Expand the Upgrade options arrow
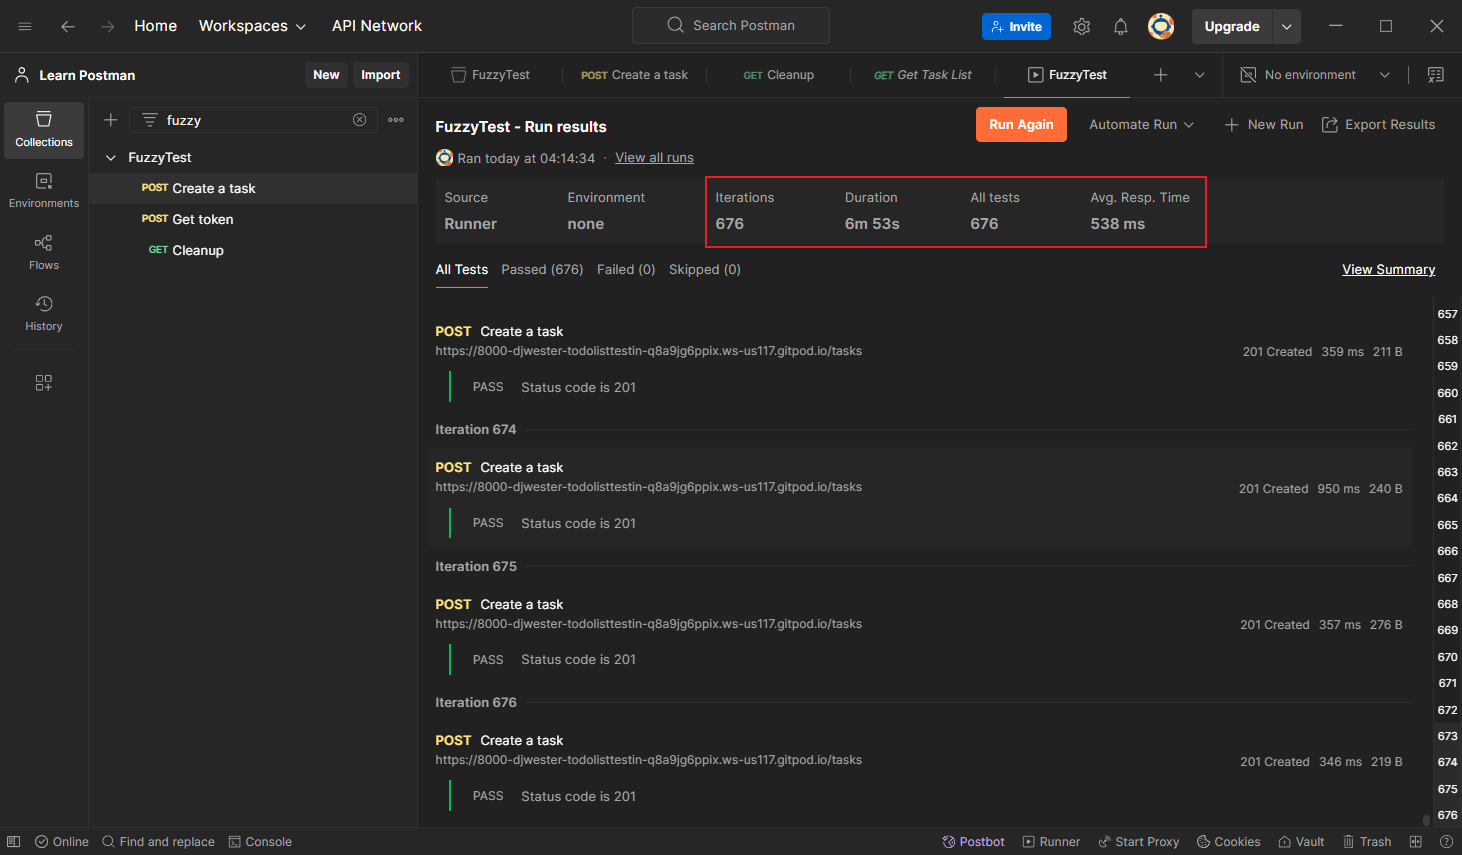Screen dimensions: 1462x855 pos(1287,27)
